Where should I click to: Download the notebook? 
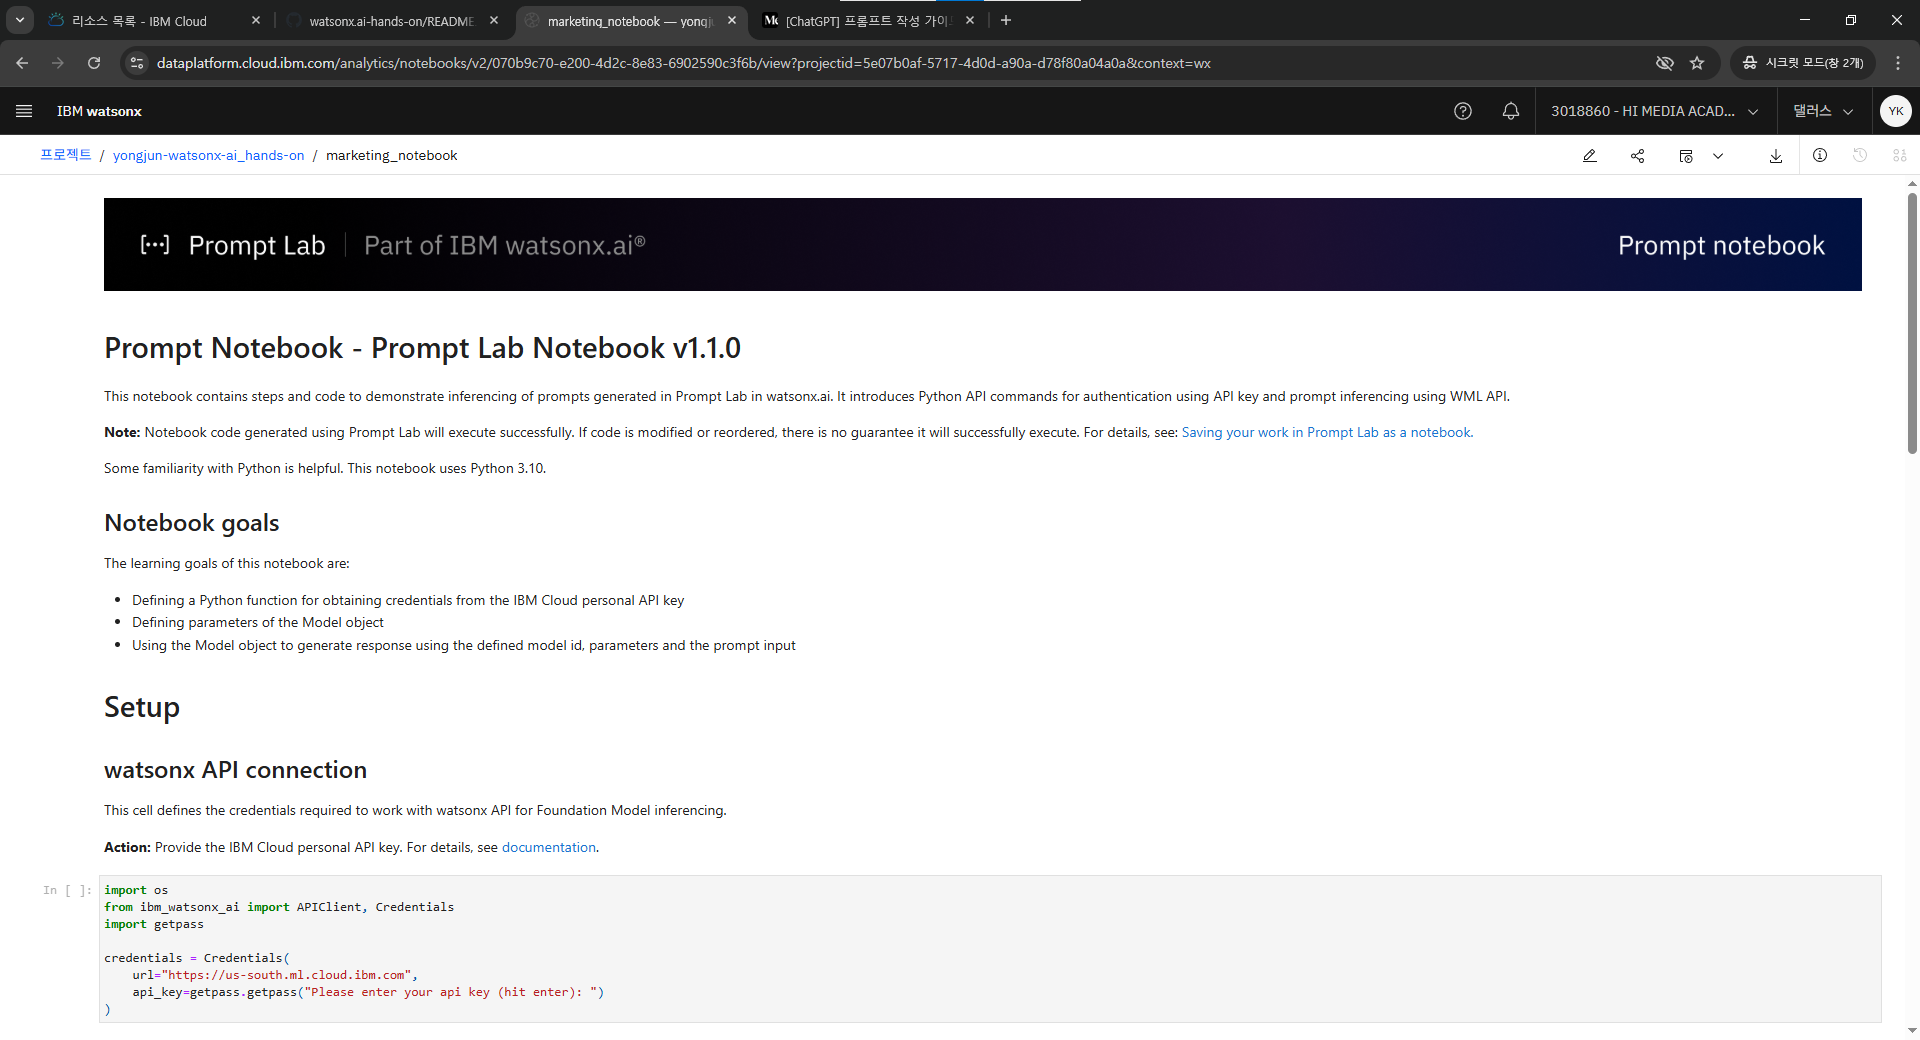[x=1776, y=156]
